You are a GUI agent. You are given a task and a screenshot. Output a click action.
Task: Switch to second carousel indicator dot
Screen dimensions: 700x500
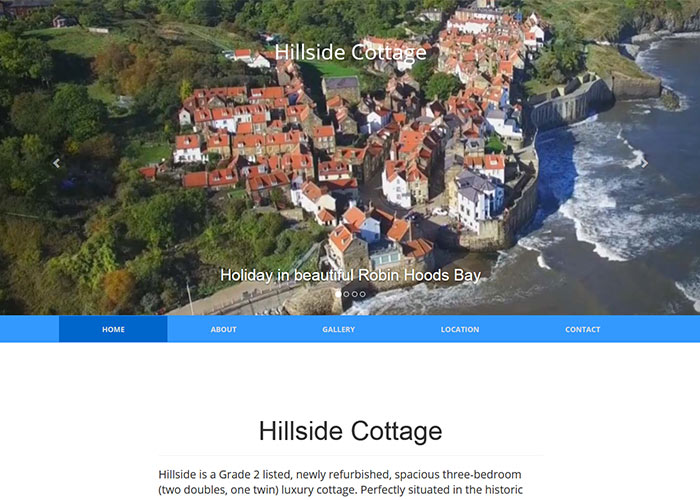click(346, 294)
